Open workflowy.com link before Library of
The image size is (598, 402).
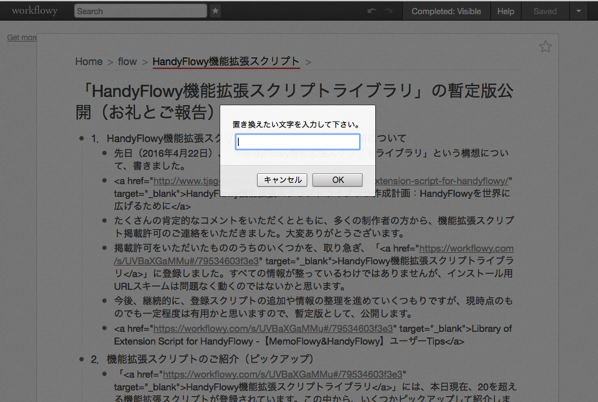273,328
